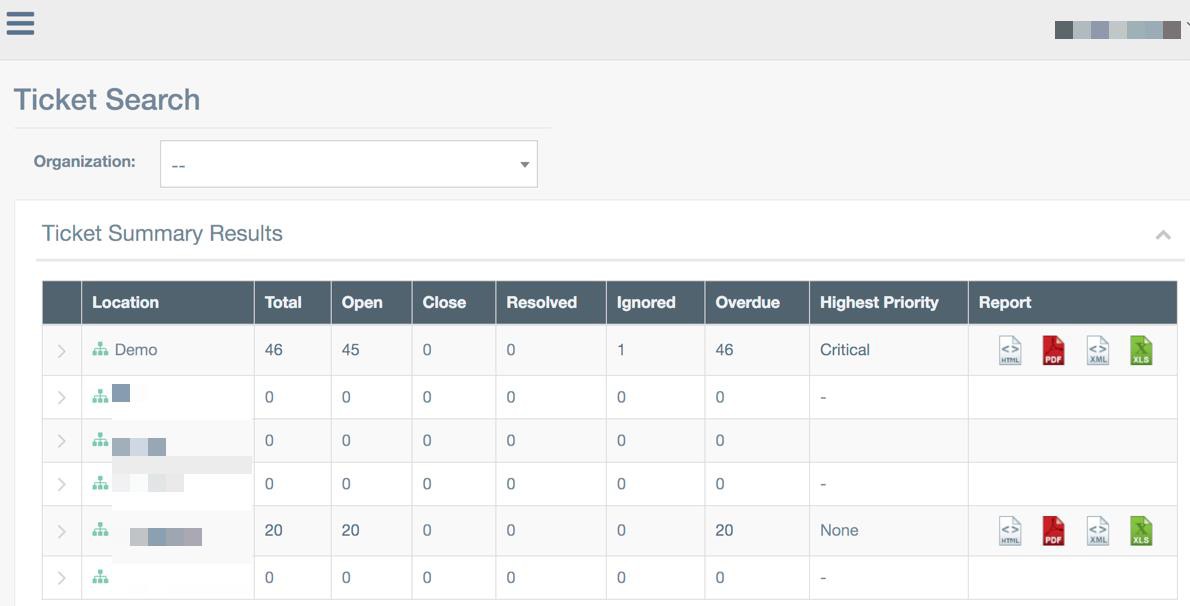Viewport: 1190px width, 606px height.
Task: Sort table by Location column header
Action: click(x=125, y=302)
